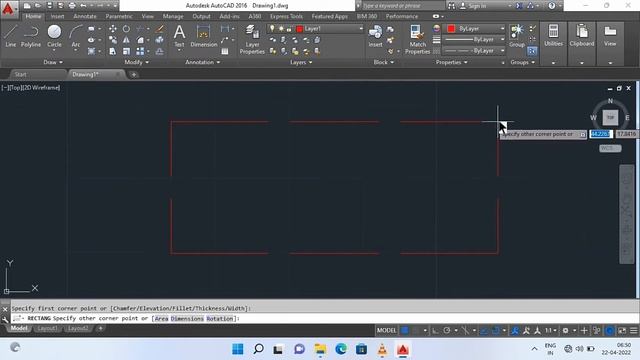Click the Explode tool icon
The height and width of the screenshot is (360, 640).
(160, 40)
